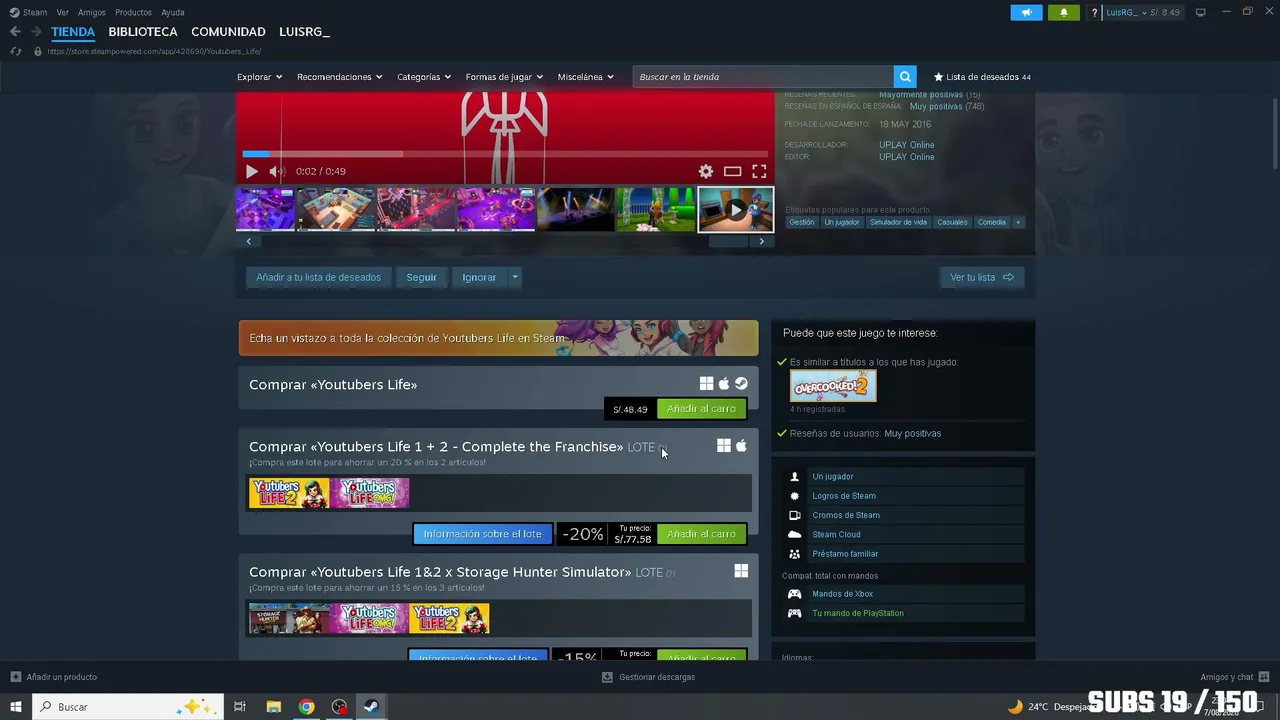Add Youtubers Life to cart at S/.48.49

[x=701, y=409]
